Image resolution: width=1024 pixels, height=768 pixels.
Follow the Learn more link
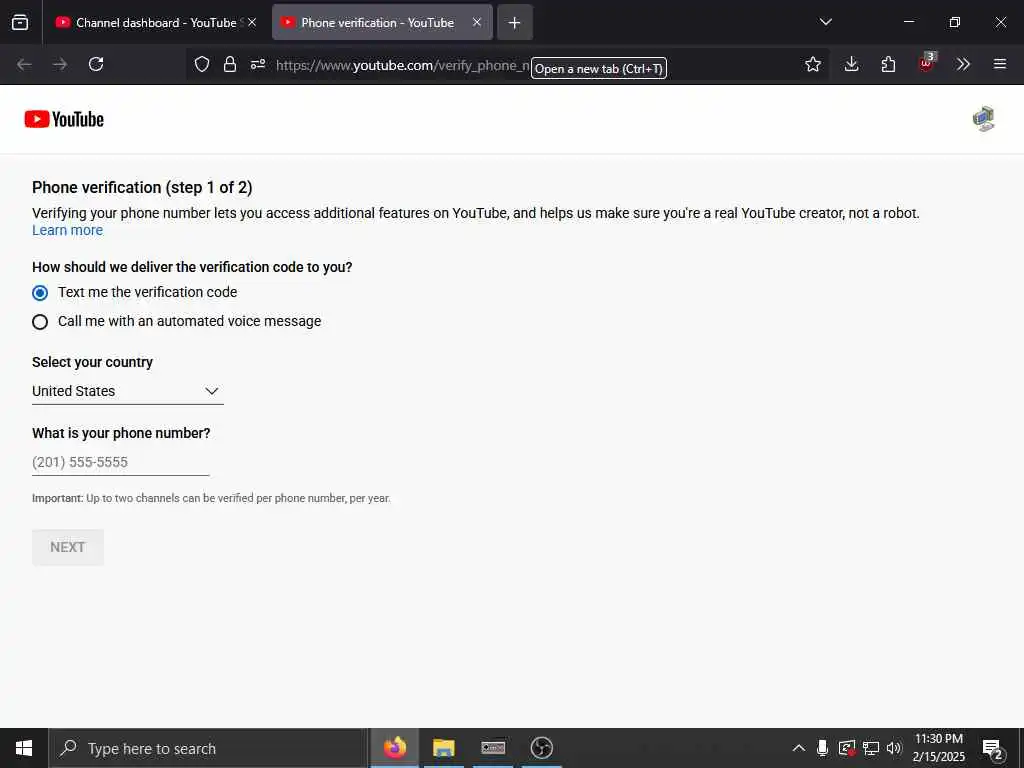pyautogui.click(x=67, y=231)
